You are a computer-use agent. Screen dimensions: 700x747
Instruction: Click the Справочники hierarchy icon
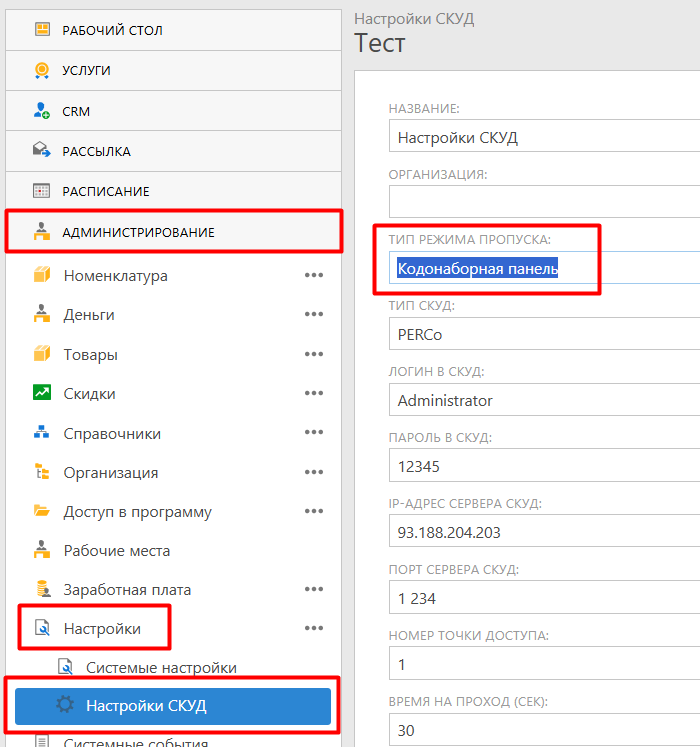(x=42, y=433)
